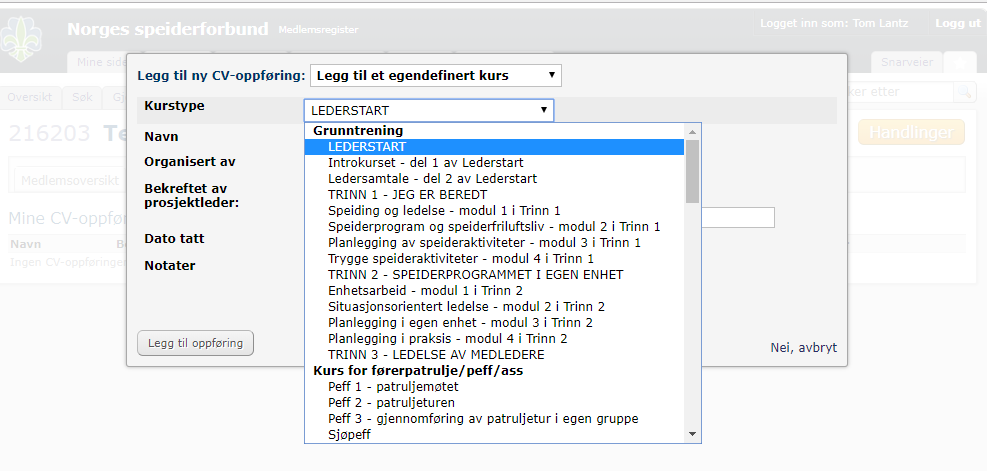Click the 'Leter etter' search field
The width and height of the screenshot is (987, 471).
899,92
